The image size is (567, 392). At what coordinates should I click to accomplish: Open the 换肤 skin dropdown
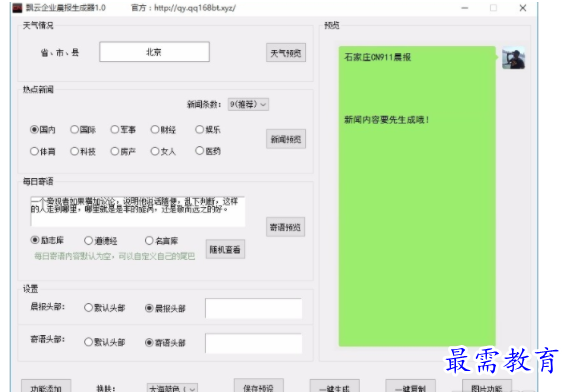(172, 388)
